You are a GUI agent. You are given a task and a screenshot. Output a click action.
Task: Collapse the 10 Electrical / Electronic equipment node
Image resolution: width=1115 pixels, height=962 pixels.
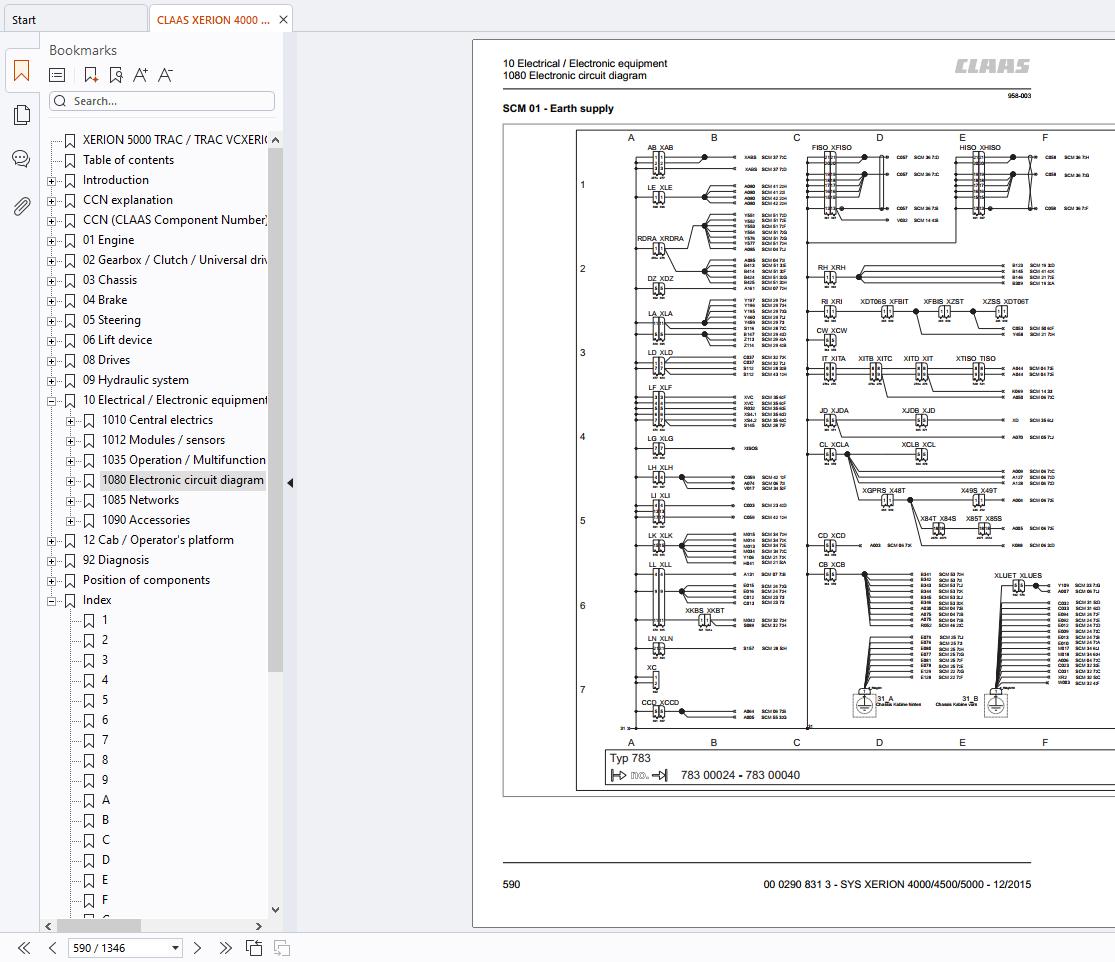point(52,401)
